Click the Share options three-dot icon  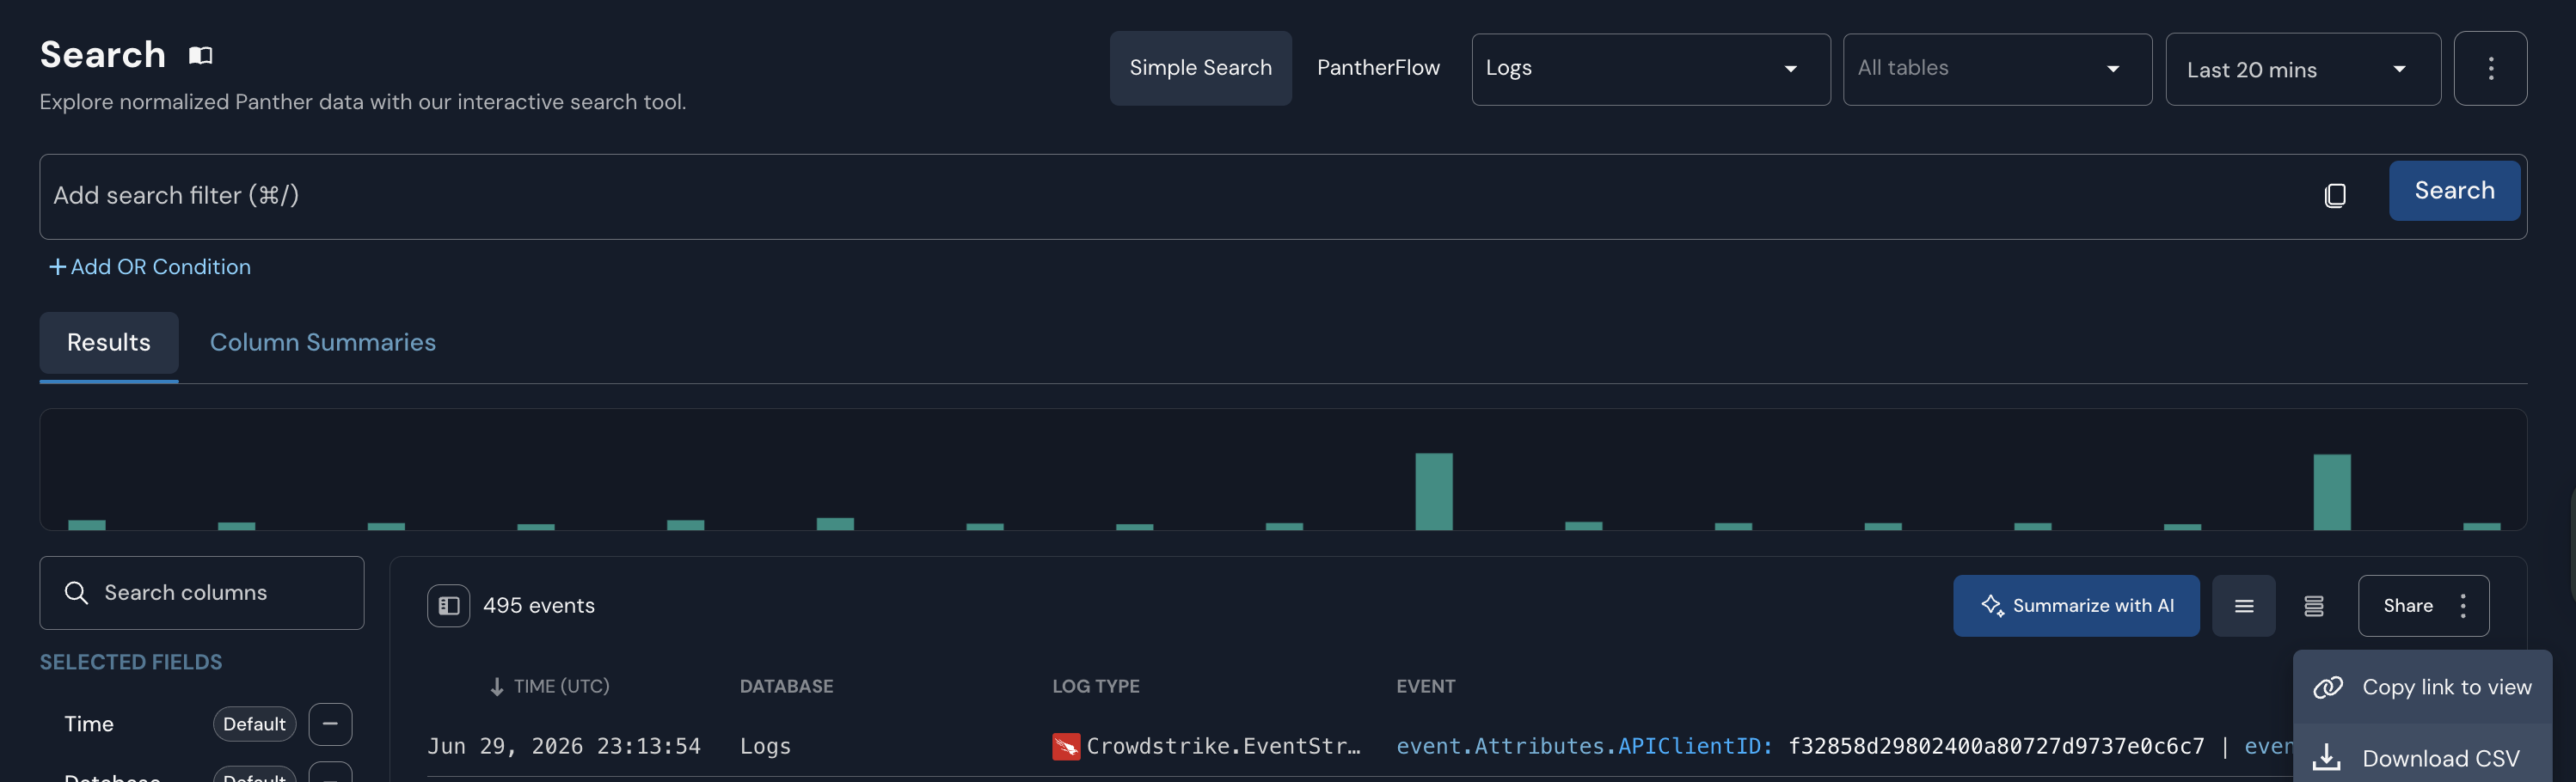click(2463, 606)
